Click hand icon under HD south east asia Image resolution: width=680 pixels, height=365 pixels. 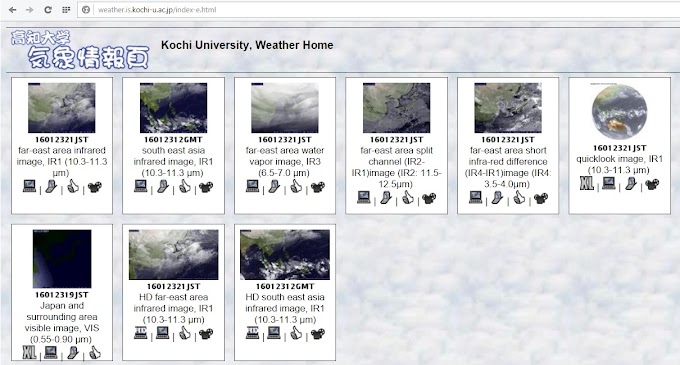pos(296,333)
